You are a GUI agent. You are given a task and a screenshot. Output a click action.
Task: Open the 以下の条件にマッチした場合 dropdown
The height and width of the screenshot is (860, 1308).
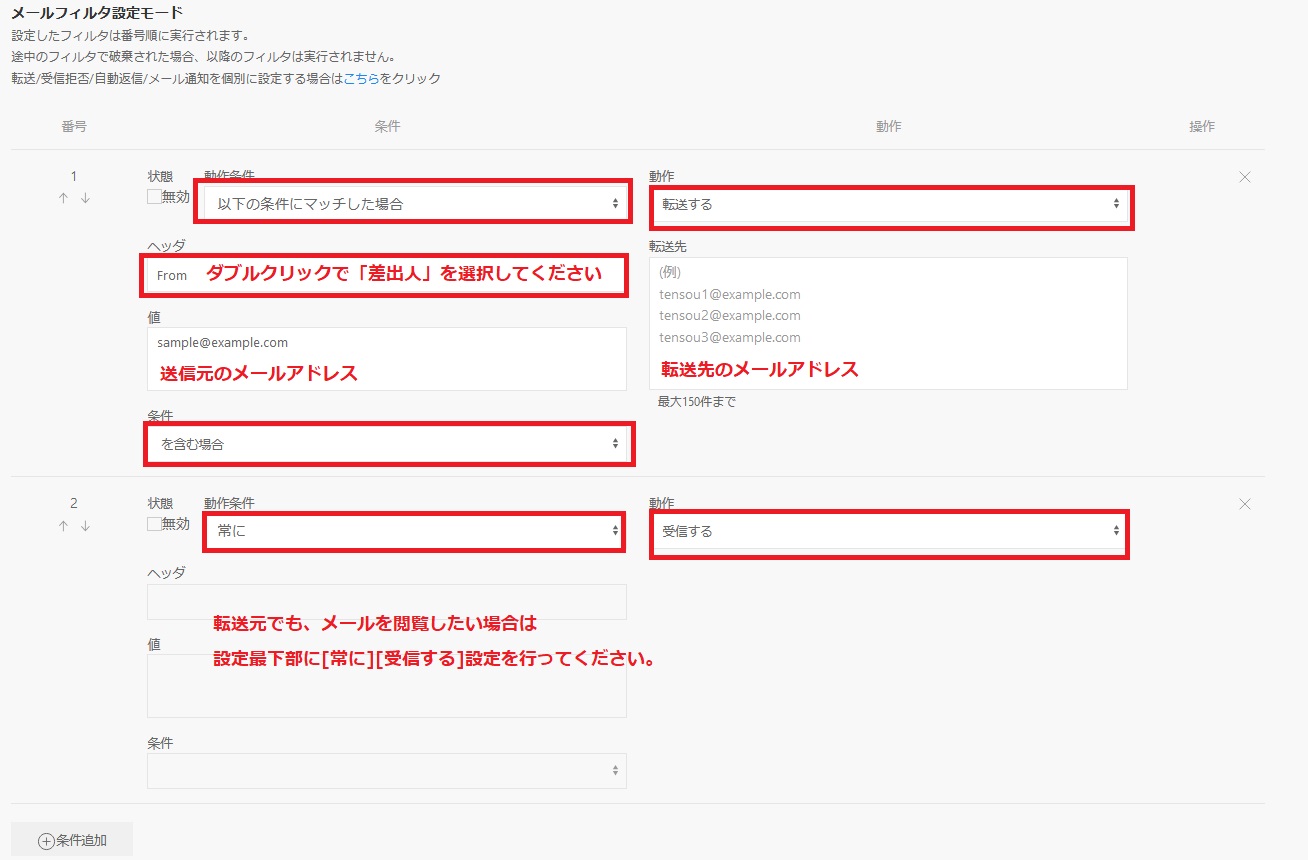click(414, 203)
